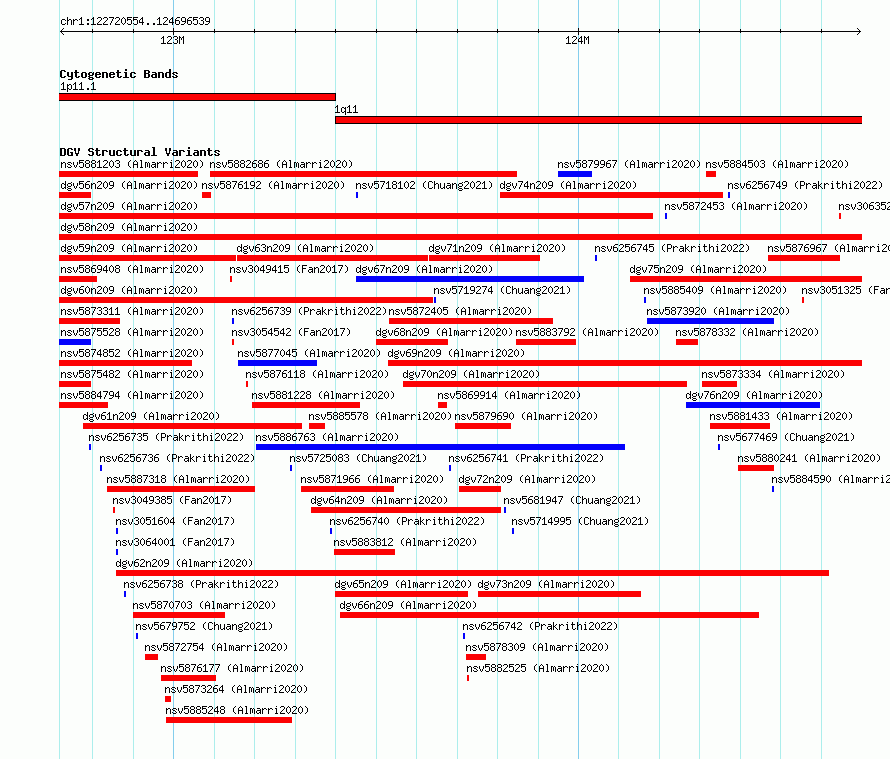Viewport: 890px width, 759px height.
Task: Open dgv71n209 (Almarri2020) variant
Action: [x=484, y=258]
